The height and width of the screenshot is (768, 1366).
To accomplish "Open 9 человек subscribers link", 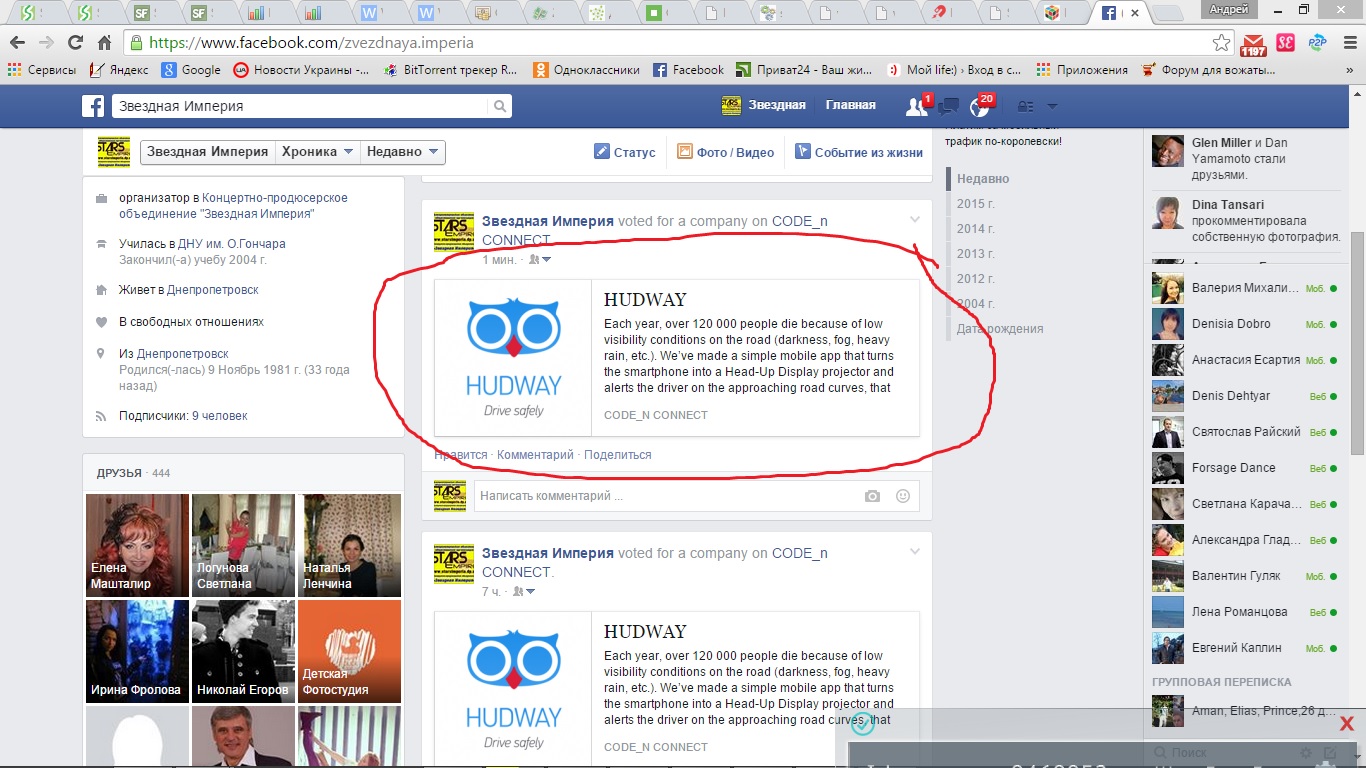I will pyautogui.click(x=219, y=416).
